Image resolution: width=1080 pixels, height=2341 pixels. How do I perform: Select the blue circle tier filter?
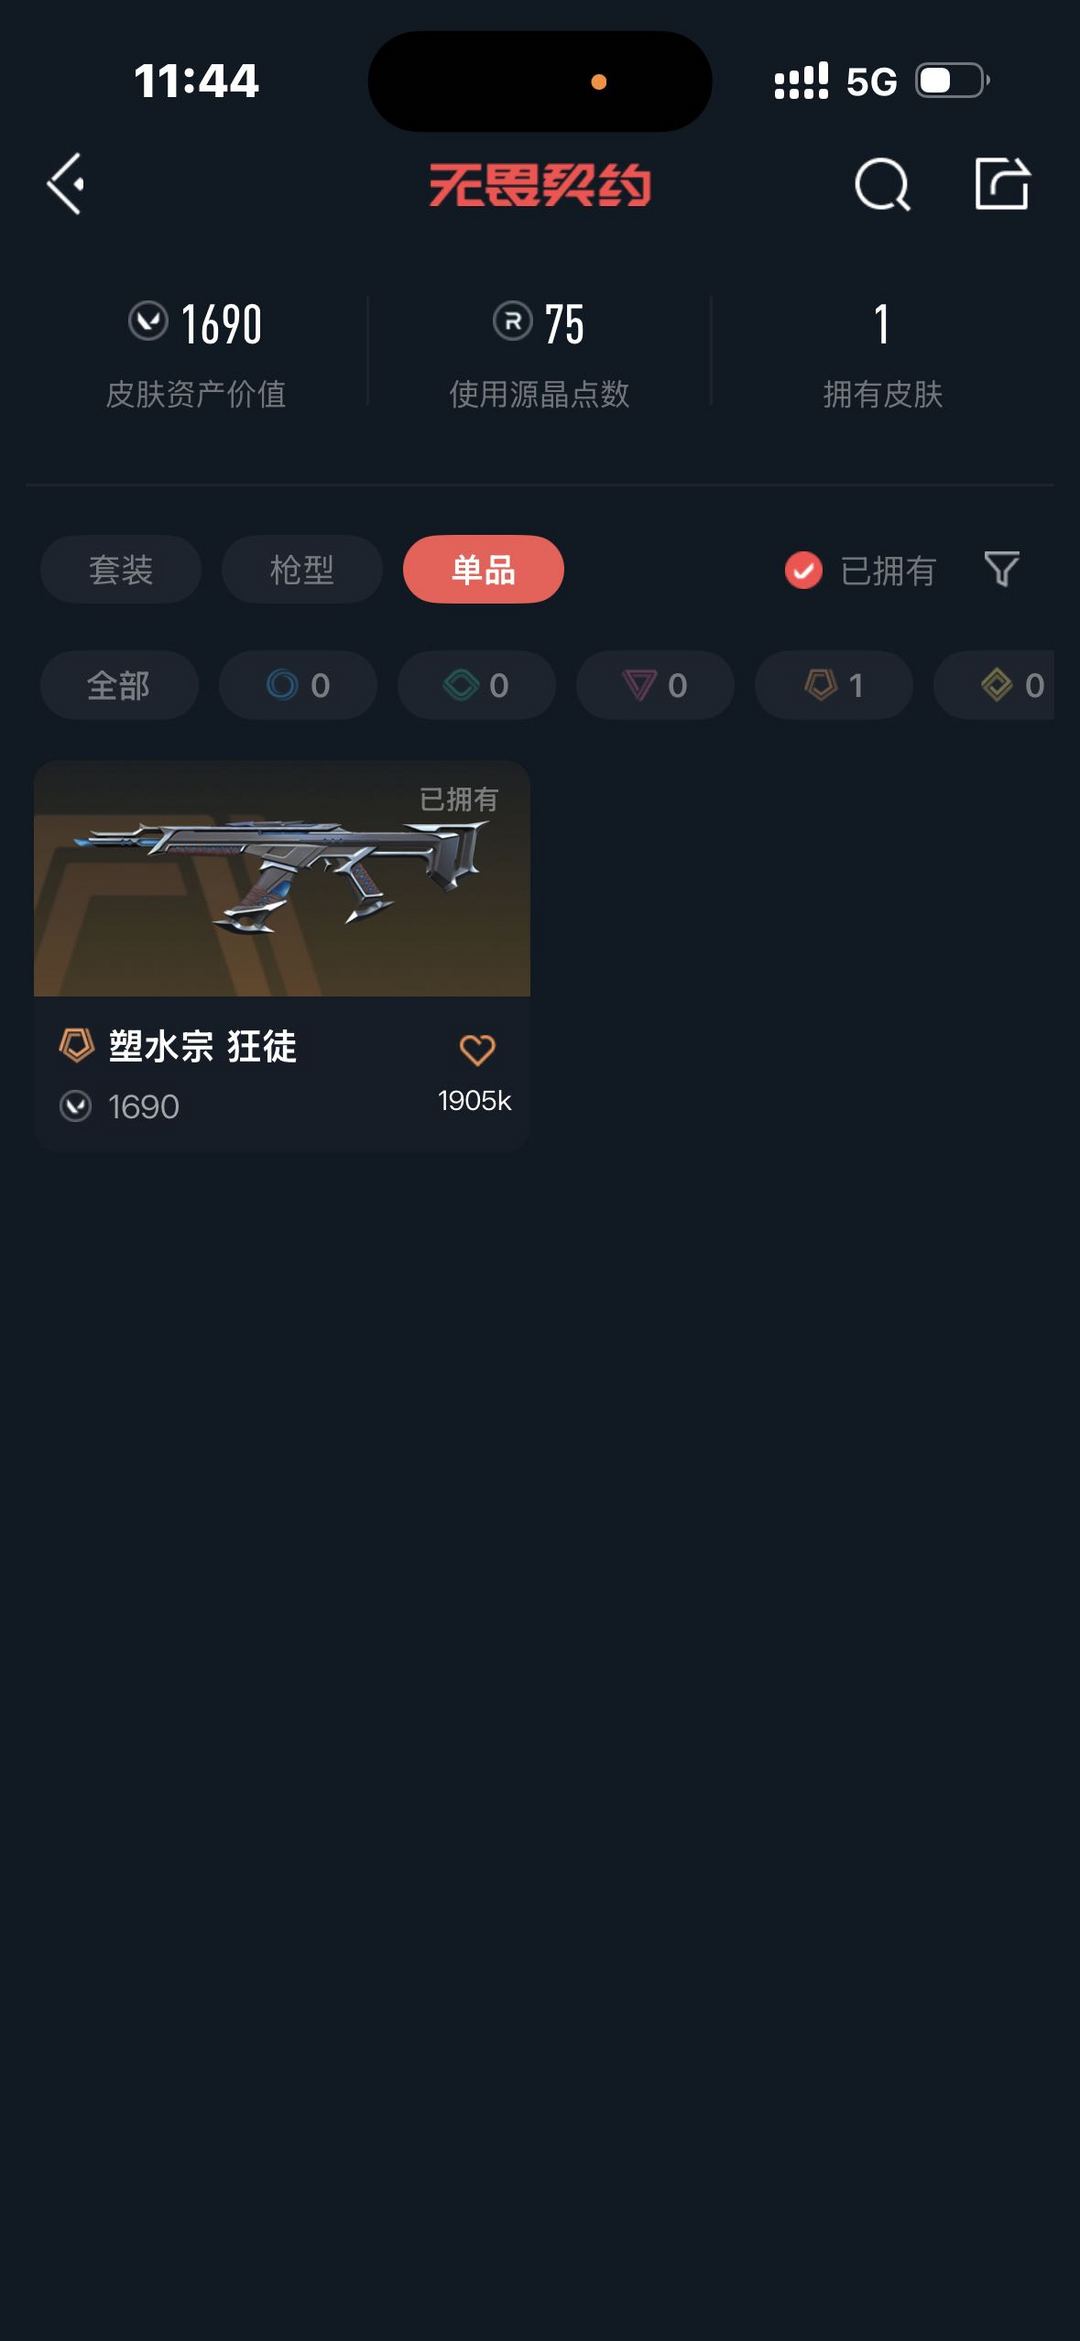click(x=298, y=685)
